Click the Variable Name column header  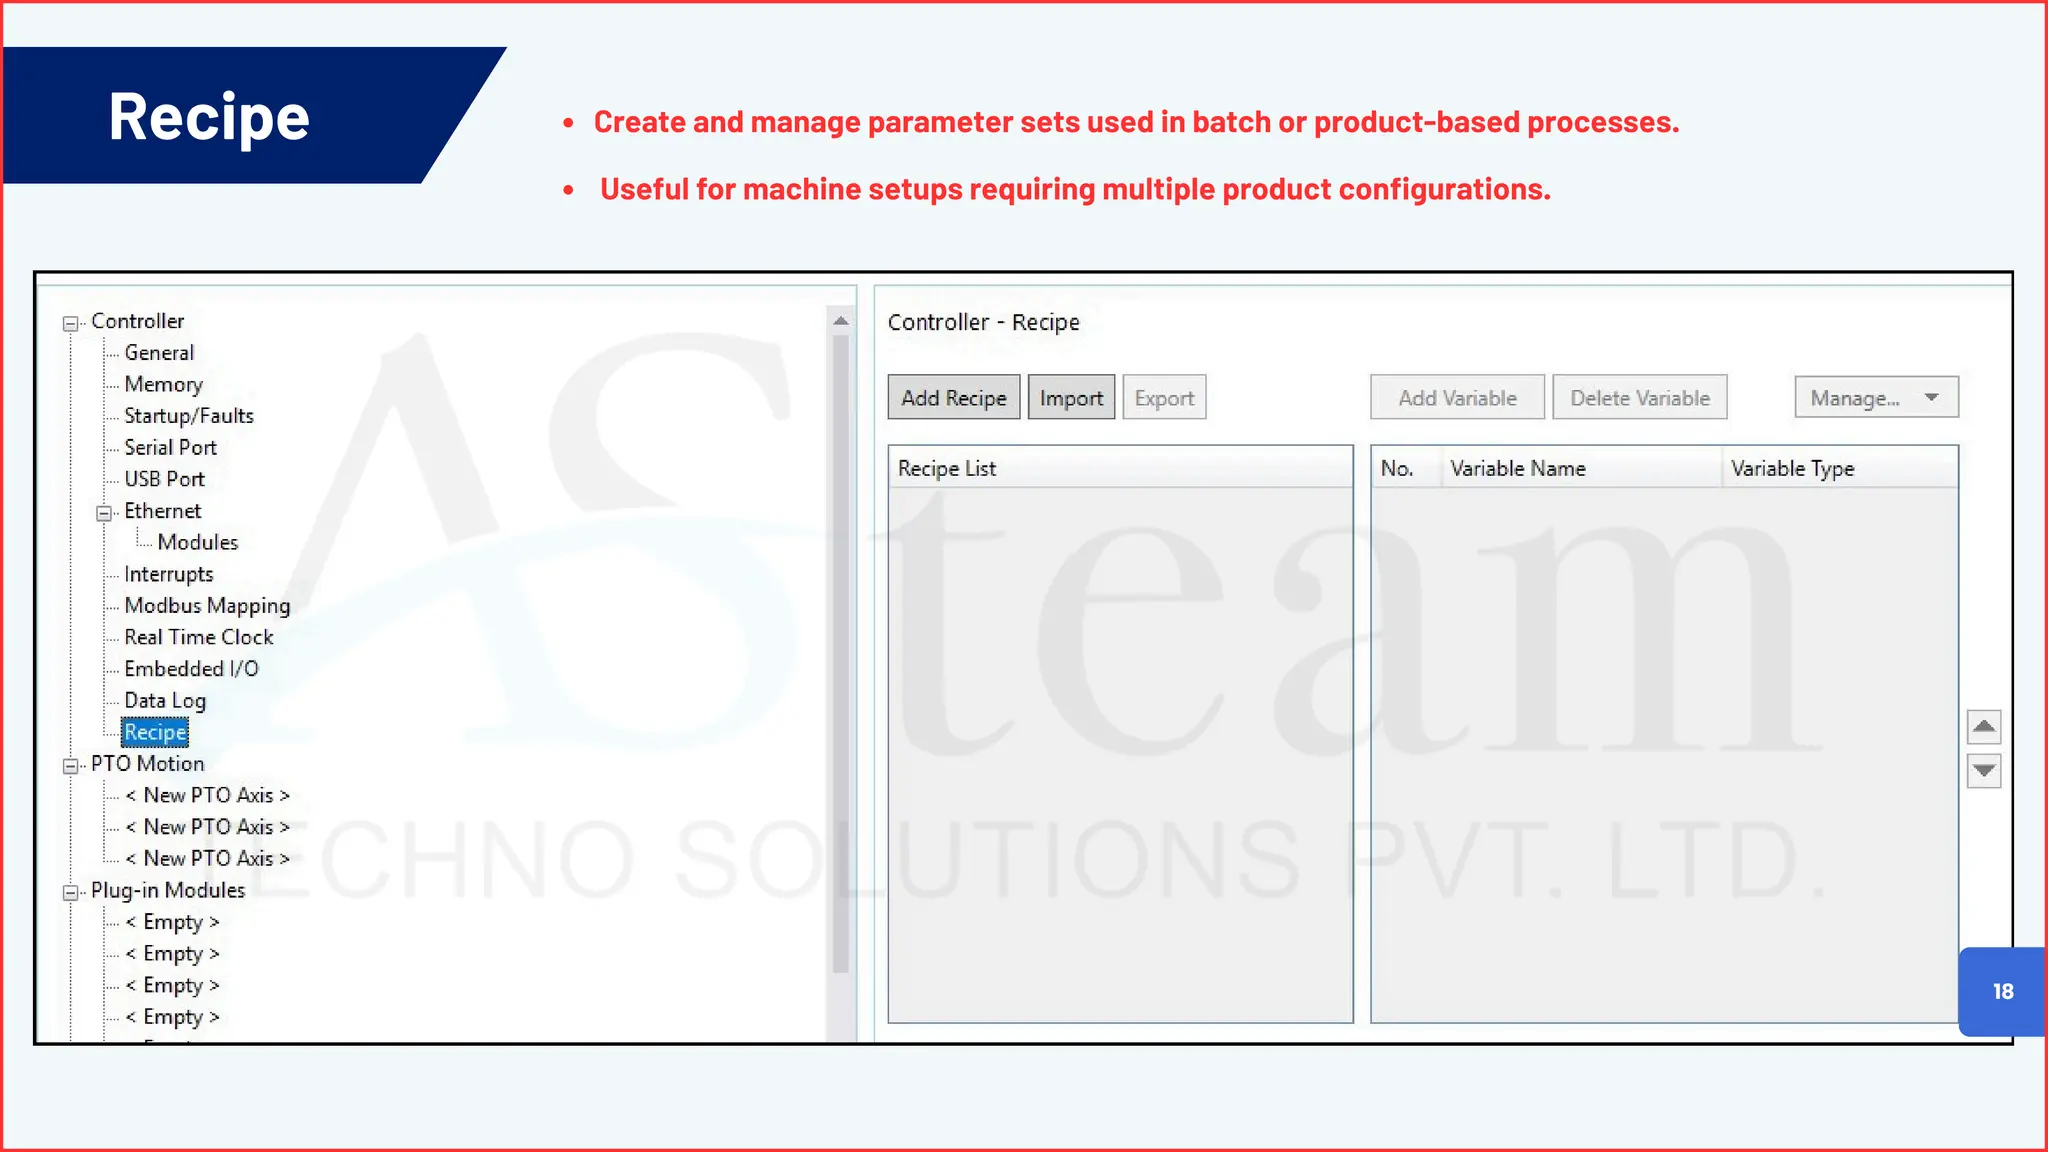point(1581,468)
